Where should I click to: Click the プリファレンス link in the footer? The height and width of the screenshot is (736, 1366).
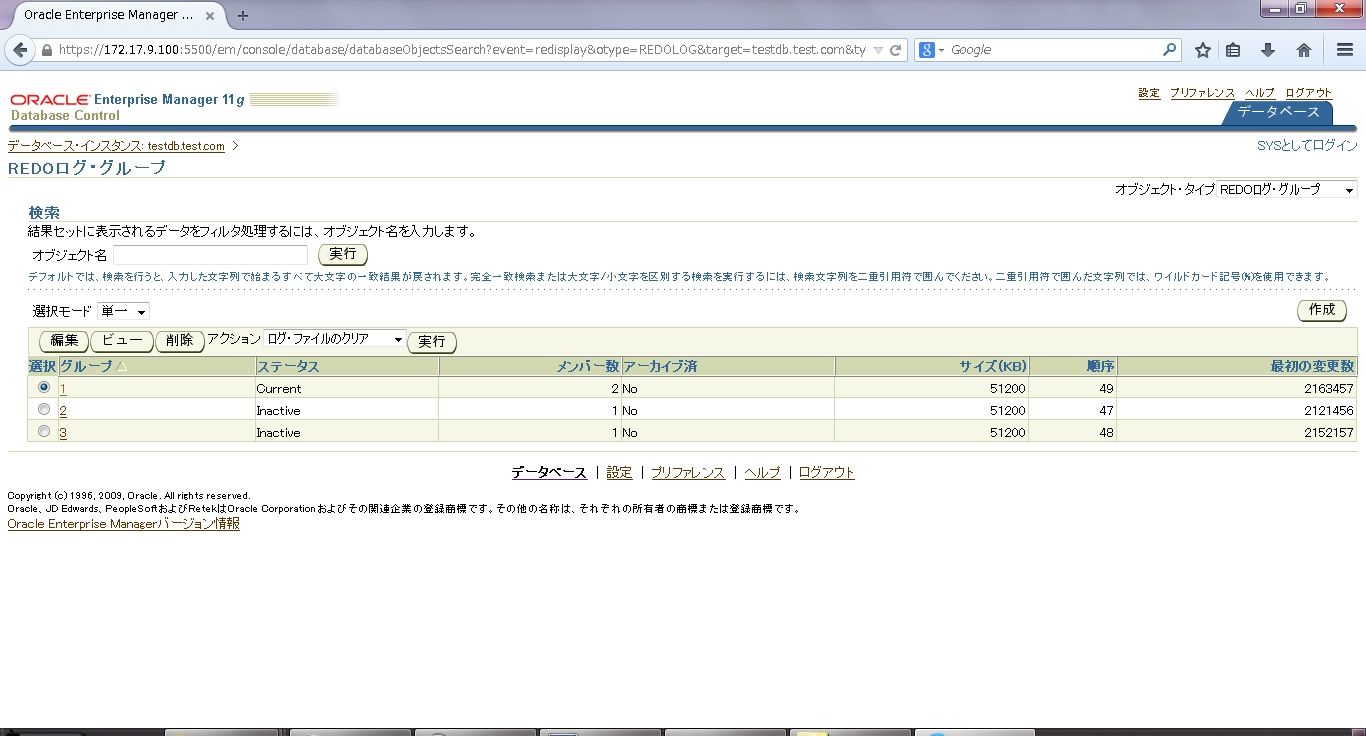pos(688,472)
